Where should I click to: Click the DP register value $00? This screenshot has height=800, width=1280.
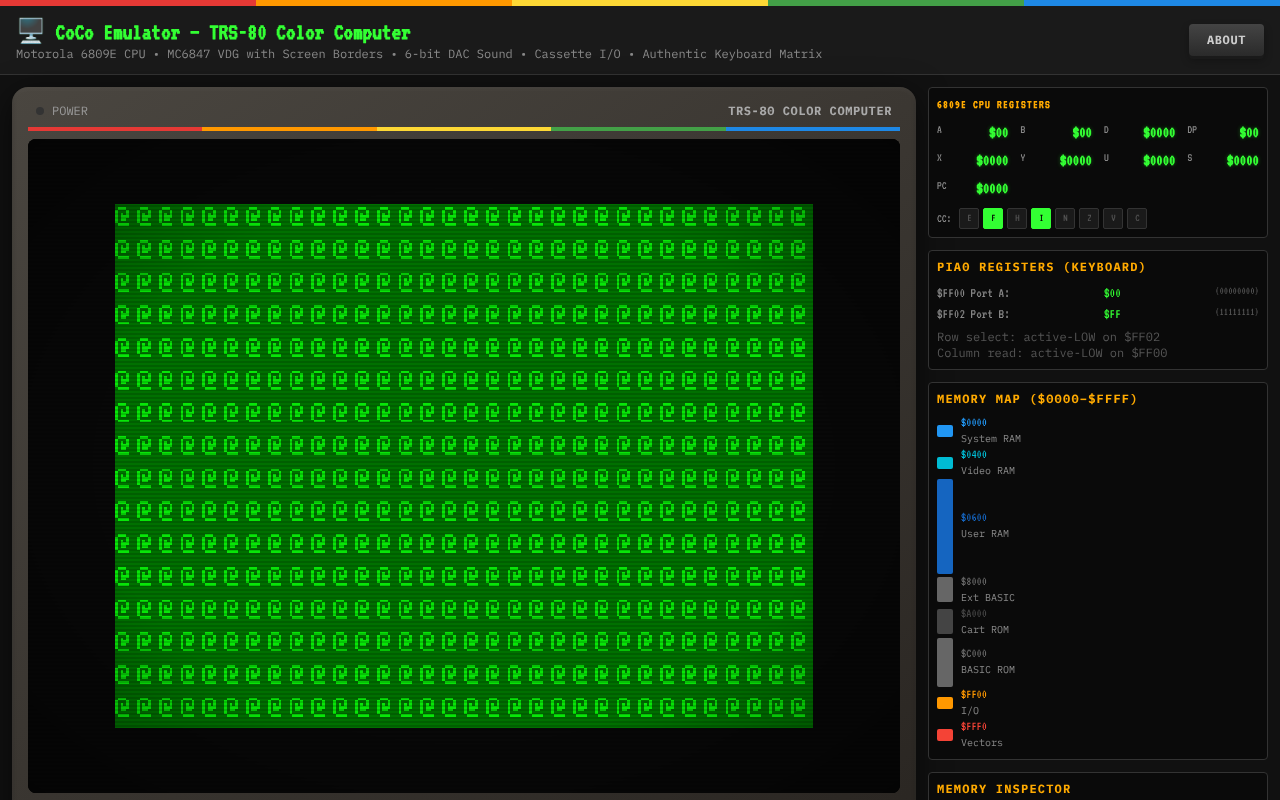pyautogui.click(x=1249, y=133)
